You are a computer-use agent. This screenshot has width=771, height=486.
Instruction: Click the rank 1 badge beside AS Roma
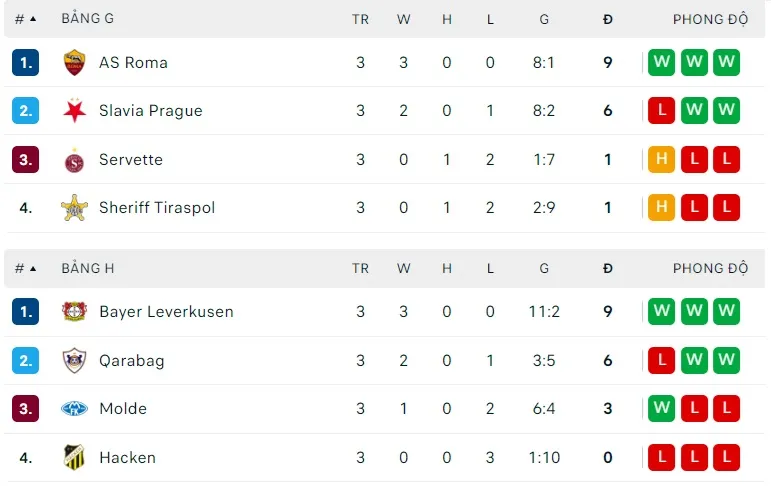click(x=26, y=63)
